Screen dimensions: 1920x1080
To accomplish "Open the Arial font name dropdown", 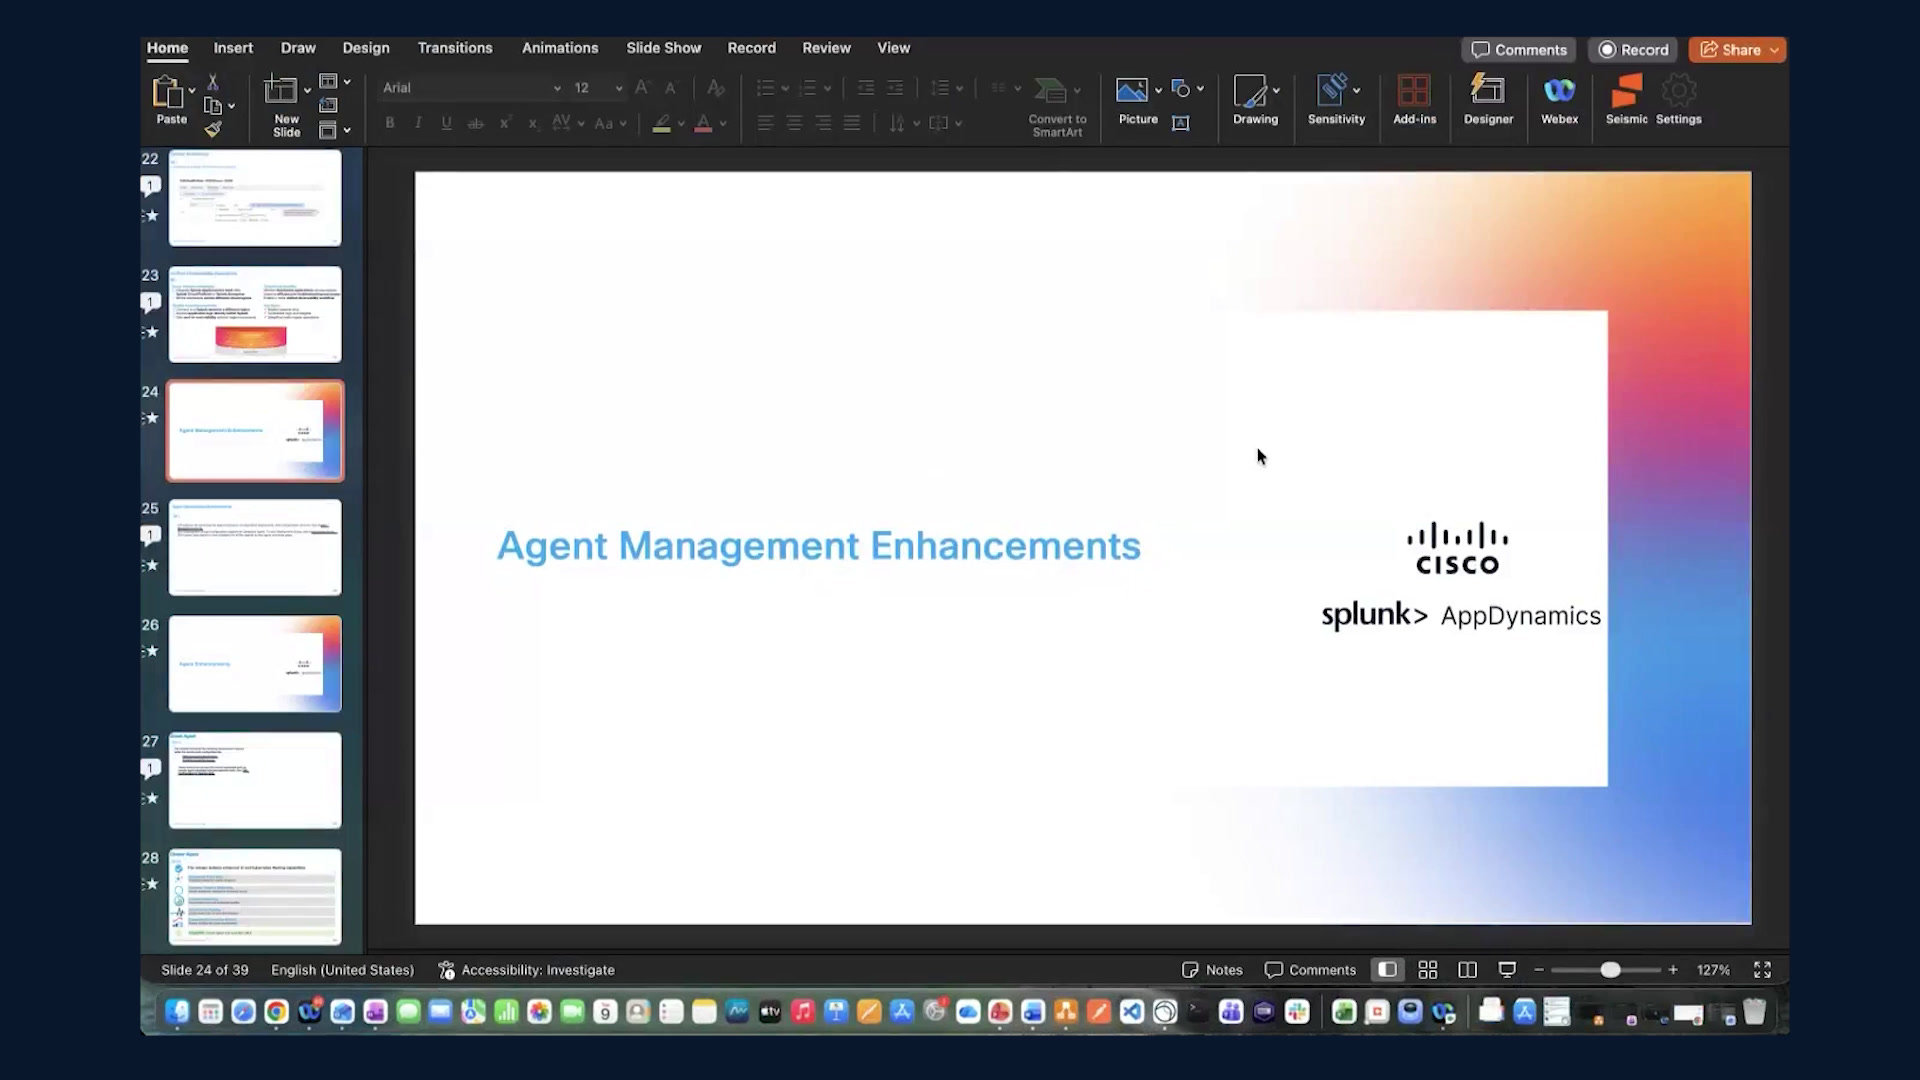I will (x=557, y=88).
